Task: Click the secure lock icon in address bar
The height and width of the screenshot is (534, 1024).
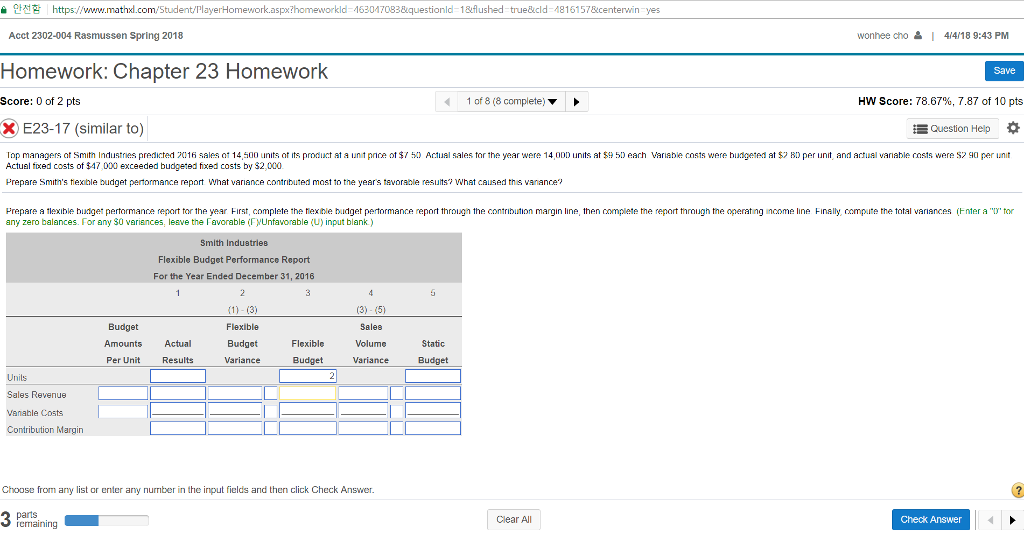Action: point(4,9)
